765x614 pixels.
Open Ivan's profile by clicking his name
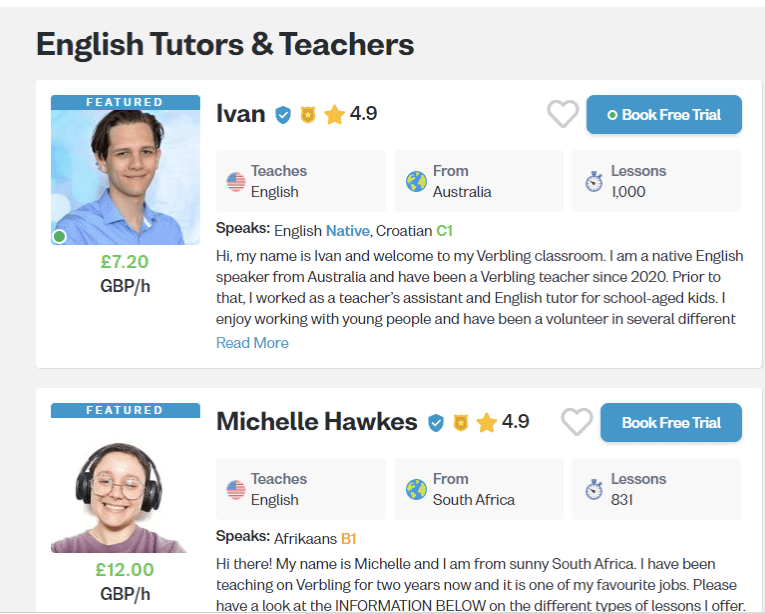pyautogui.click(x=241, y=114)
